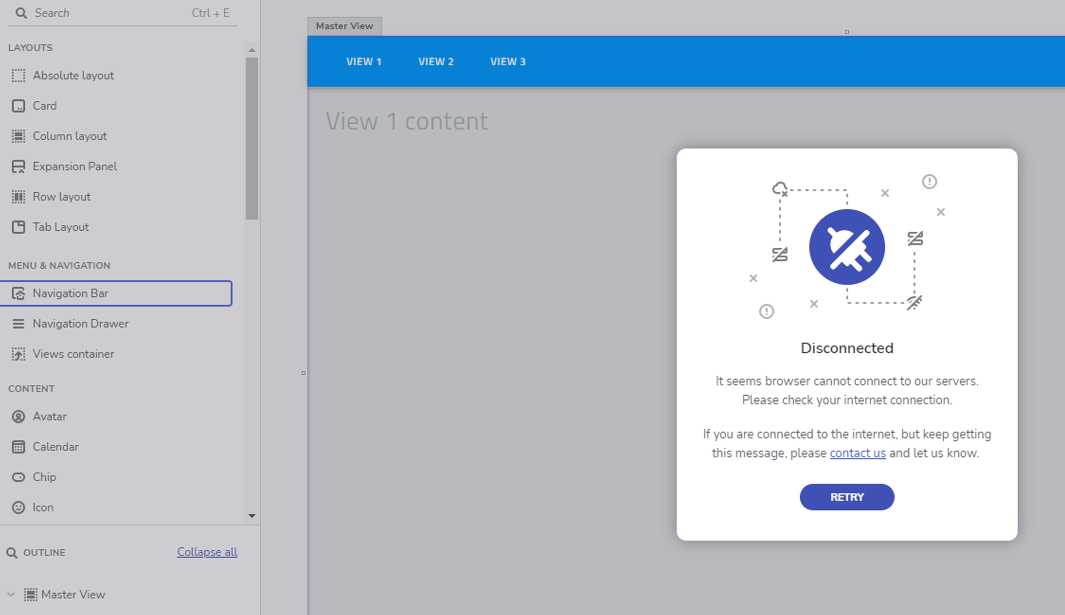Open the VIEW 3 tab
The height and width of the screenshot is (615, 1065).
coord(508,62)
